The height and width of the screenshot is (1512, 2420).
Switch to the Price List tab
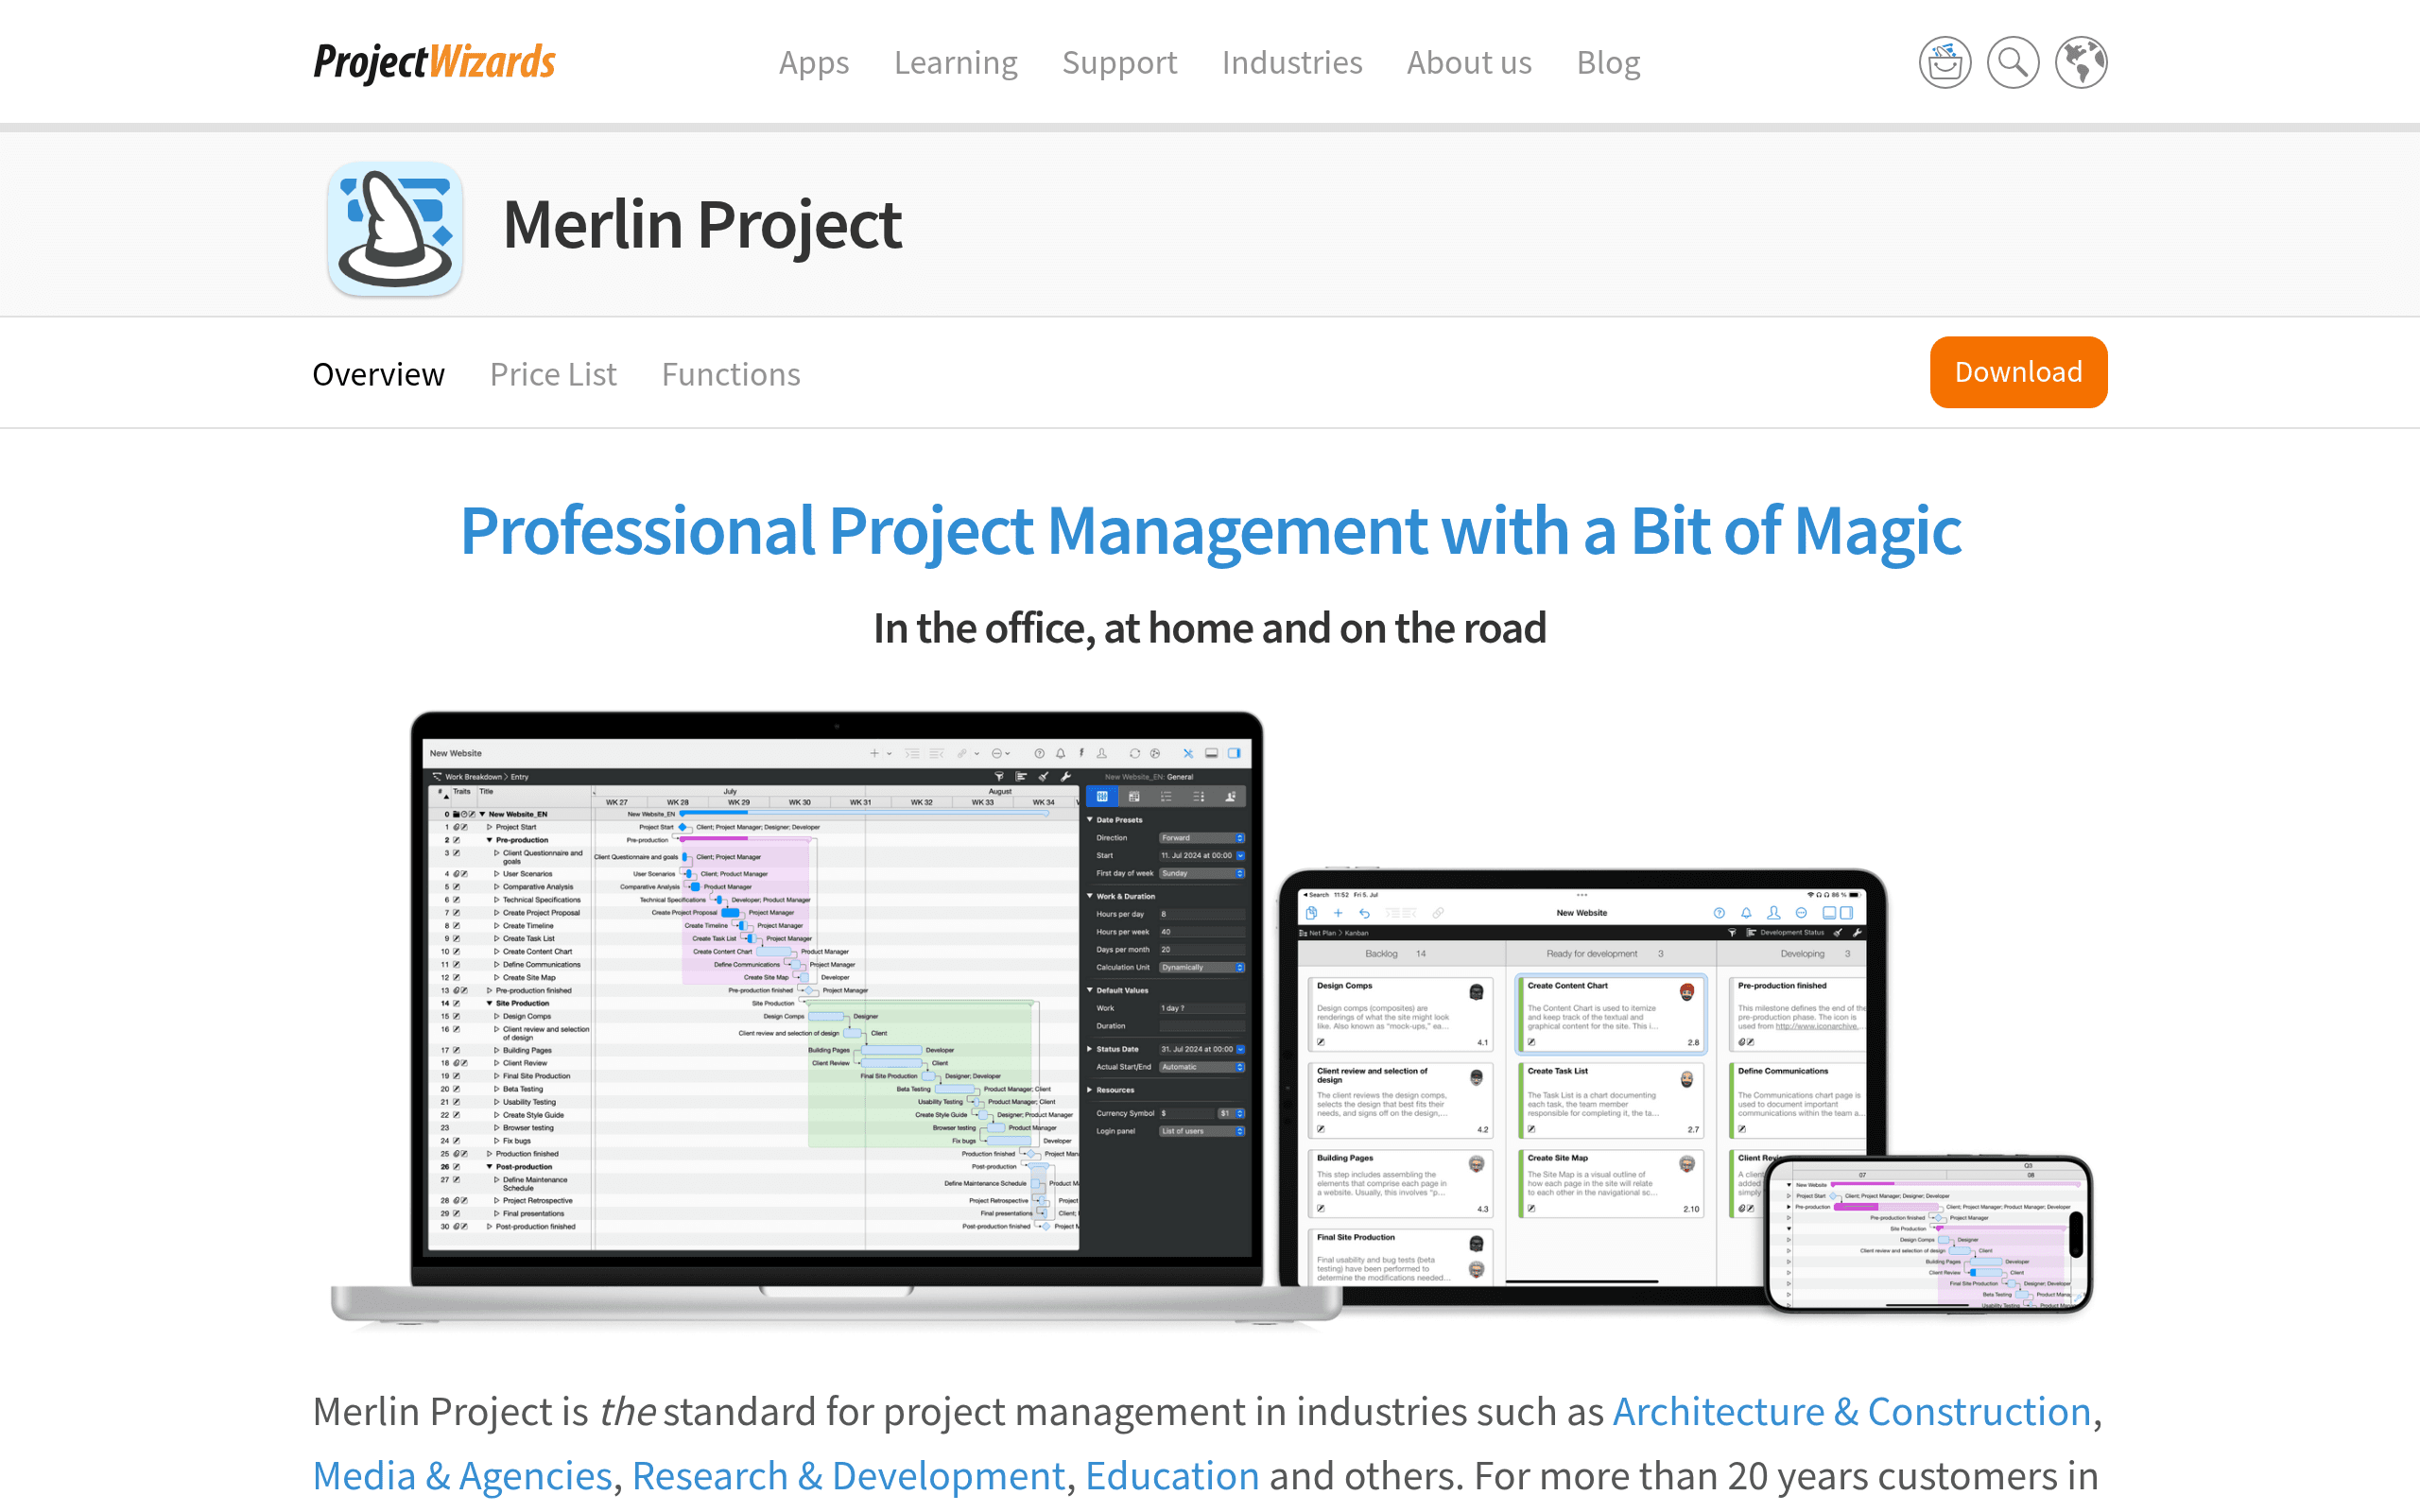pos(553,374)
